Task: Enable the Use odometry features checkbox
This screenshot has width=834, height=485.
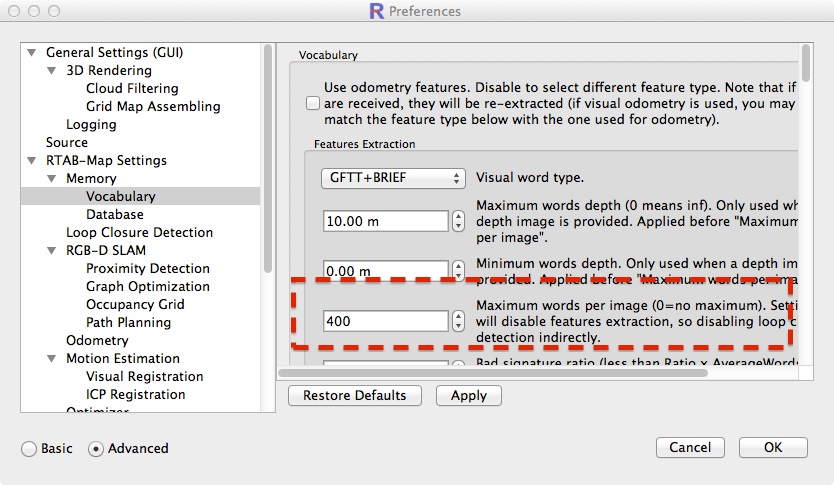Action: pos(313,104)
